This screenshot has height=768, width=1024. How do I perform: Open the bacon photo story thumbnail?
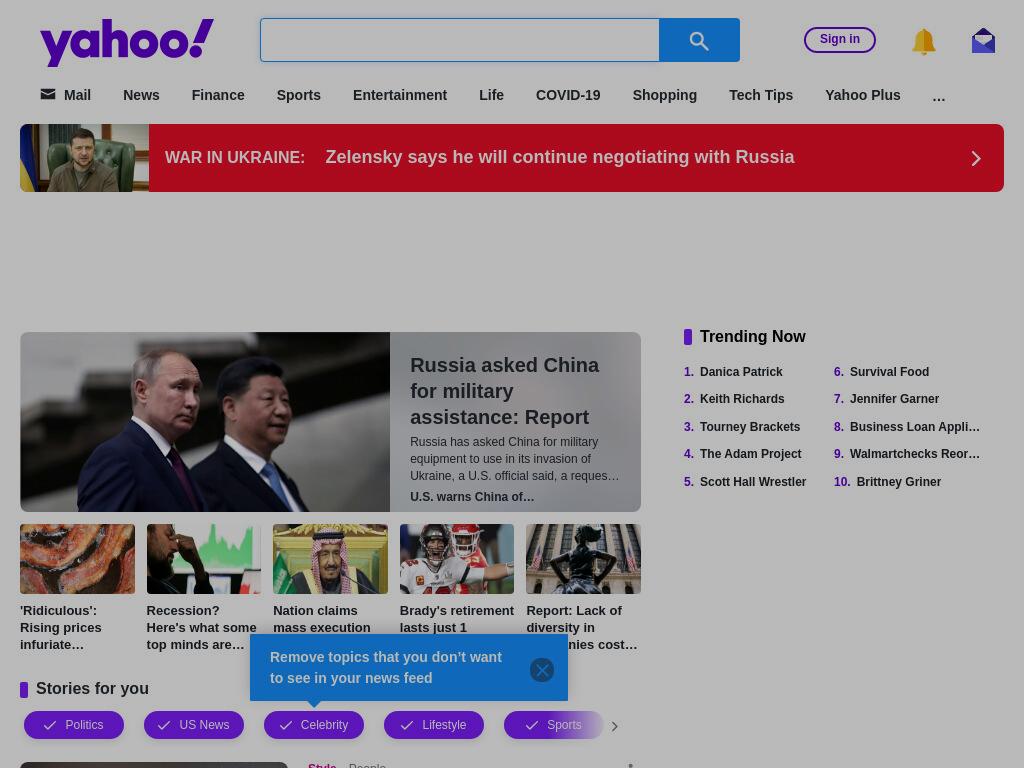[78, 559]
